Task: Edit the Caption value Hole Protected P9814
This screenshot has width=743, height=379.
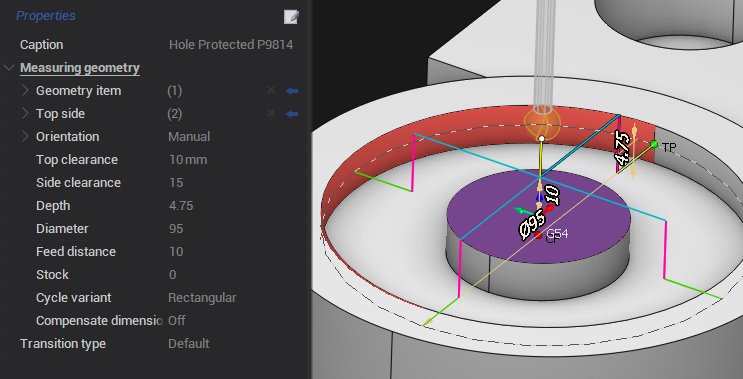Action: (x=231, y=45)
